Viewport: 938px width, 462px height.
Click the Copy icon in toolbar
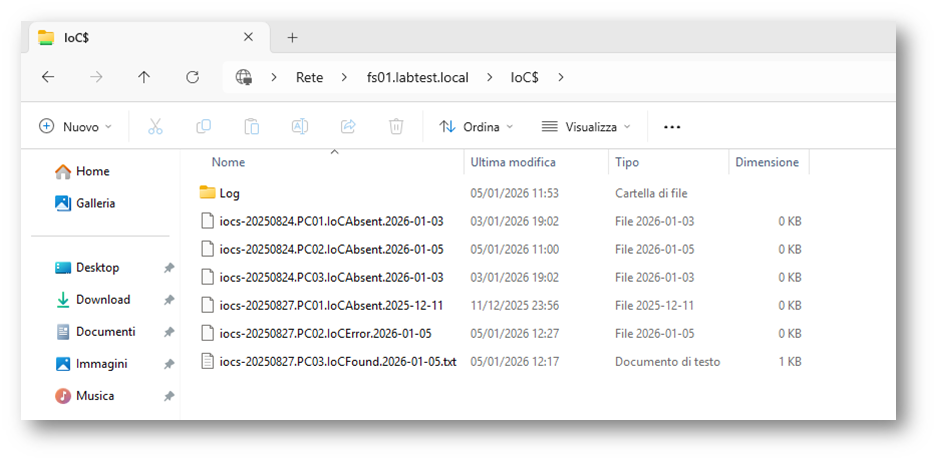coord(203,127)
